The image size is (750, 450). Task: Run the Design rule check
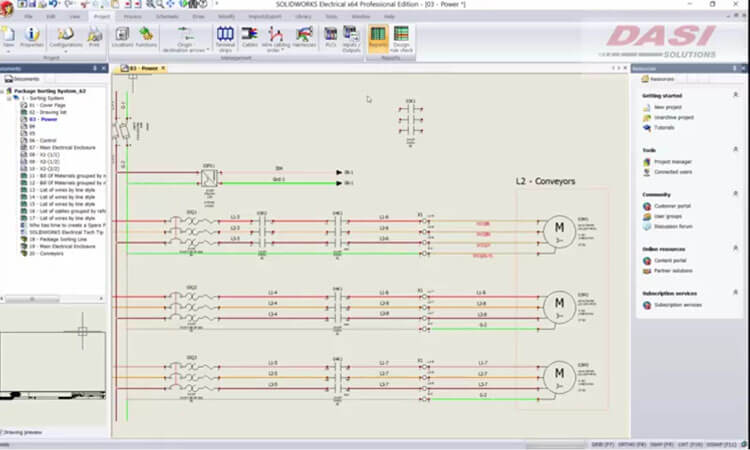point(402,38)
